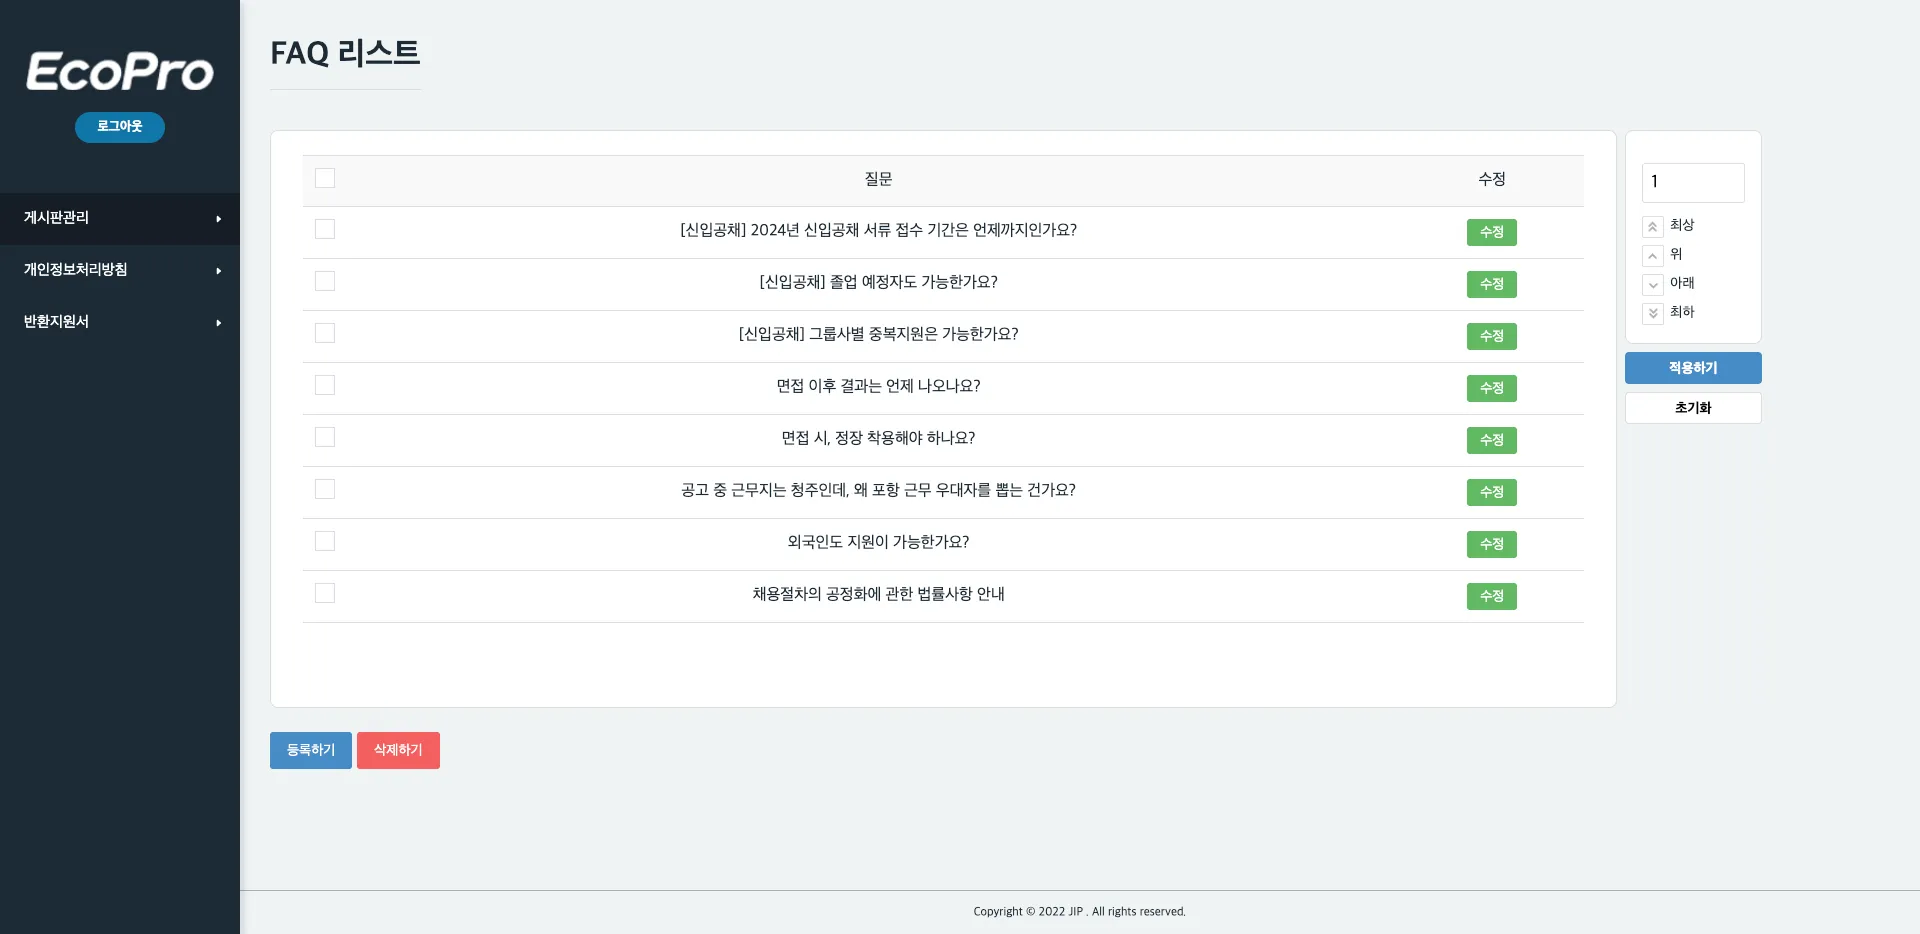The width and height of the screenshot is (1920, 934).
Task: Click the 로그아웃 button
Action: tap(120, 127)
